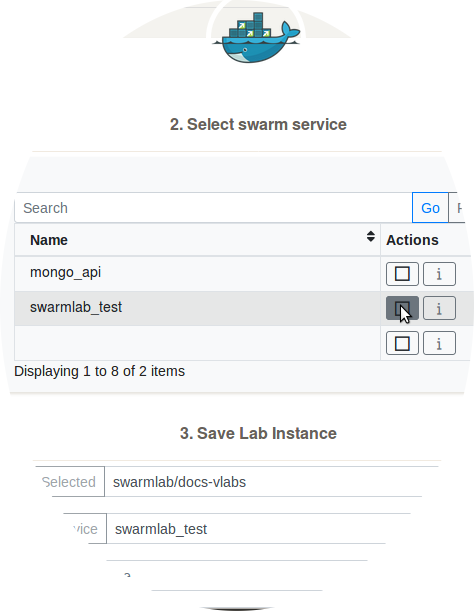Screen dimensions: 474x611
Task: Focus the Search input field
Action: [x=214, y=208]
